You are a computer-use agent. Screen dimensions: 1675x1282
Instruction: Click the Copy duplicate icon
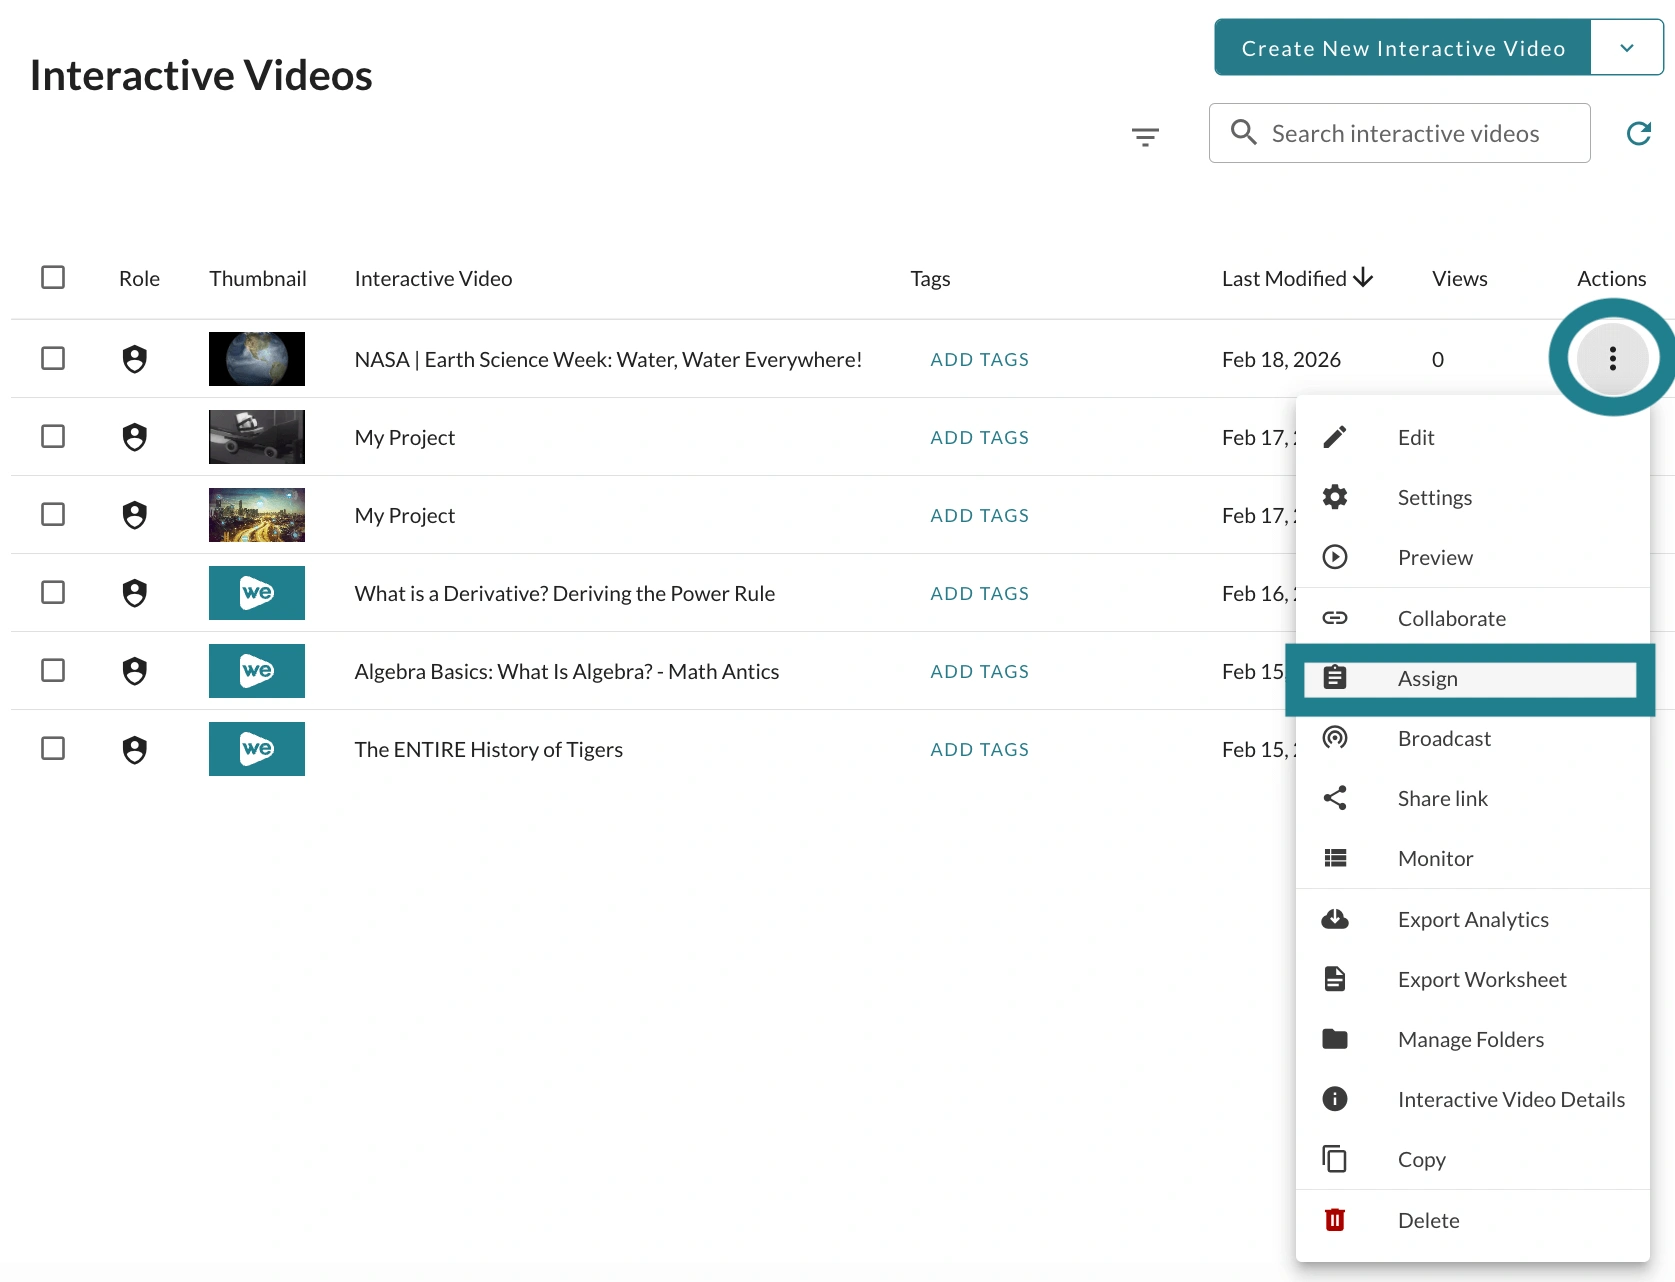(x=1335, y=1159)
